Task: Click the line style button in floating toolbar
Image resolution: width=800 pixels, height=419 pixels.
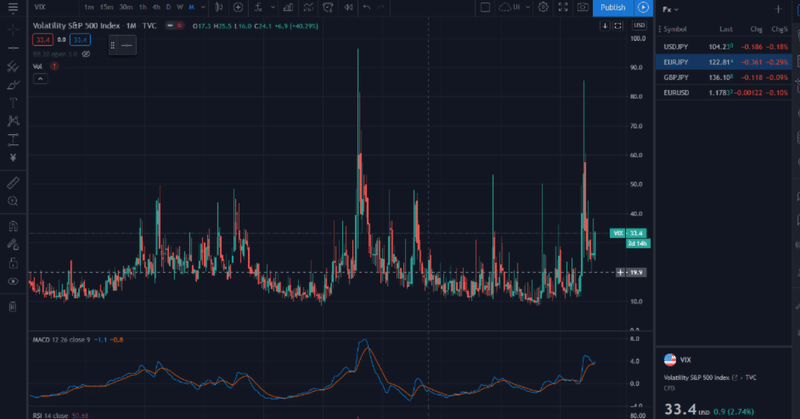Action: 127,45
